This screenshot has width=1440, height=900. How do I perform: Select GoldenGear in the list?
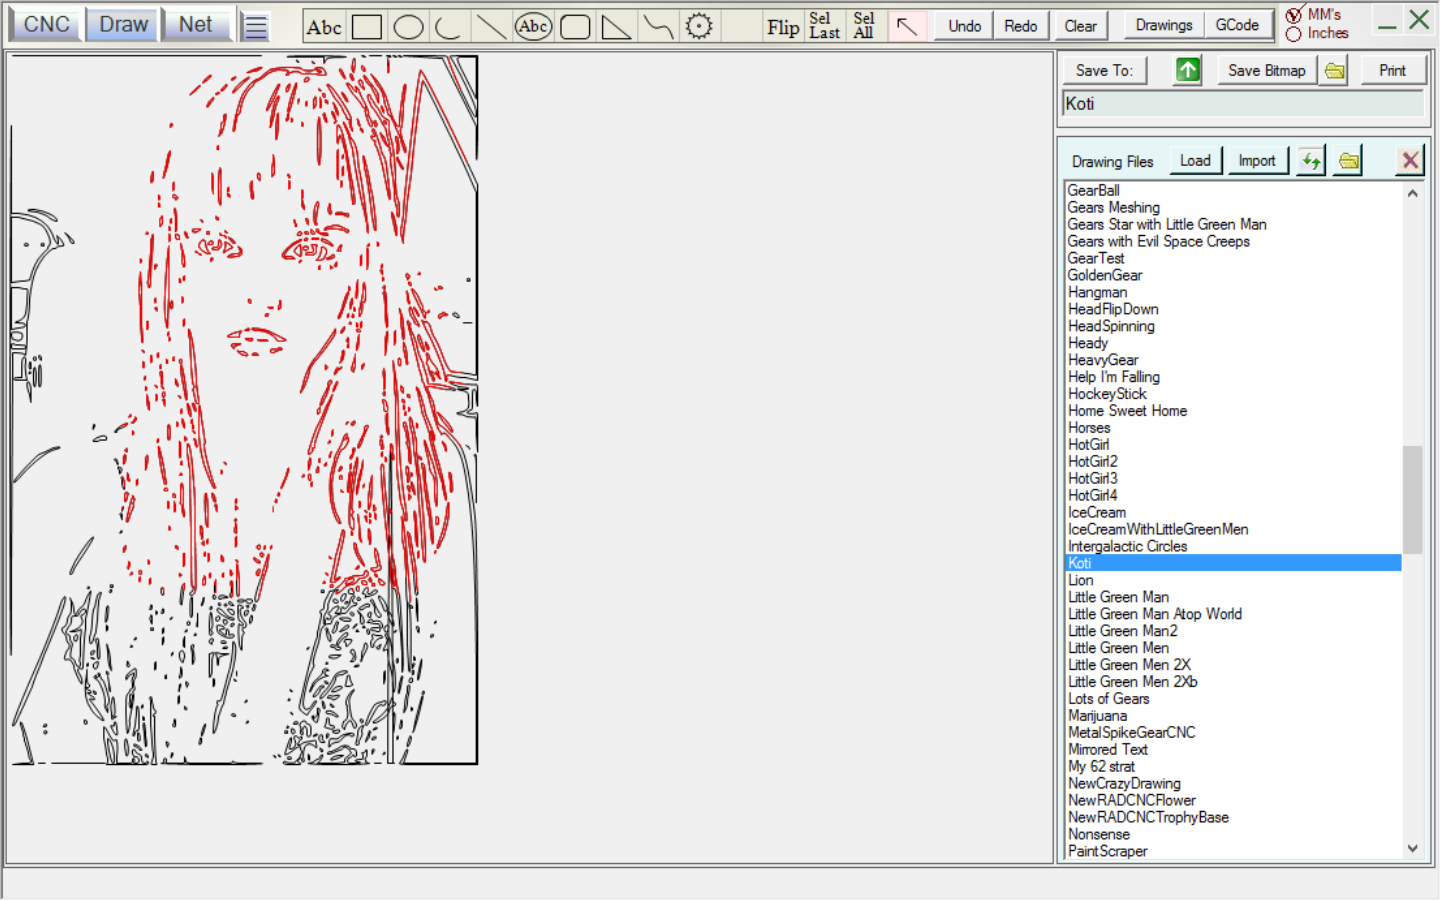click(x=1104, y=275)
